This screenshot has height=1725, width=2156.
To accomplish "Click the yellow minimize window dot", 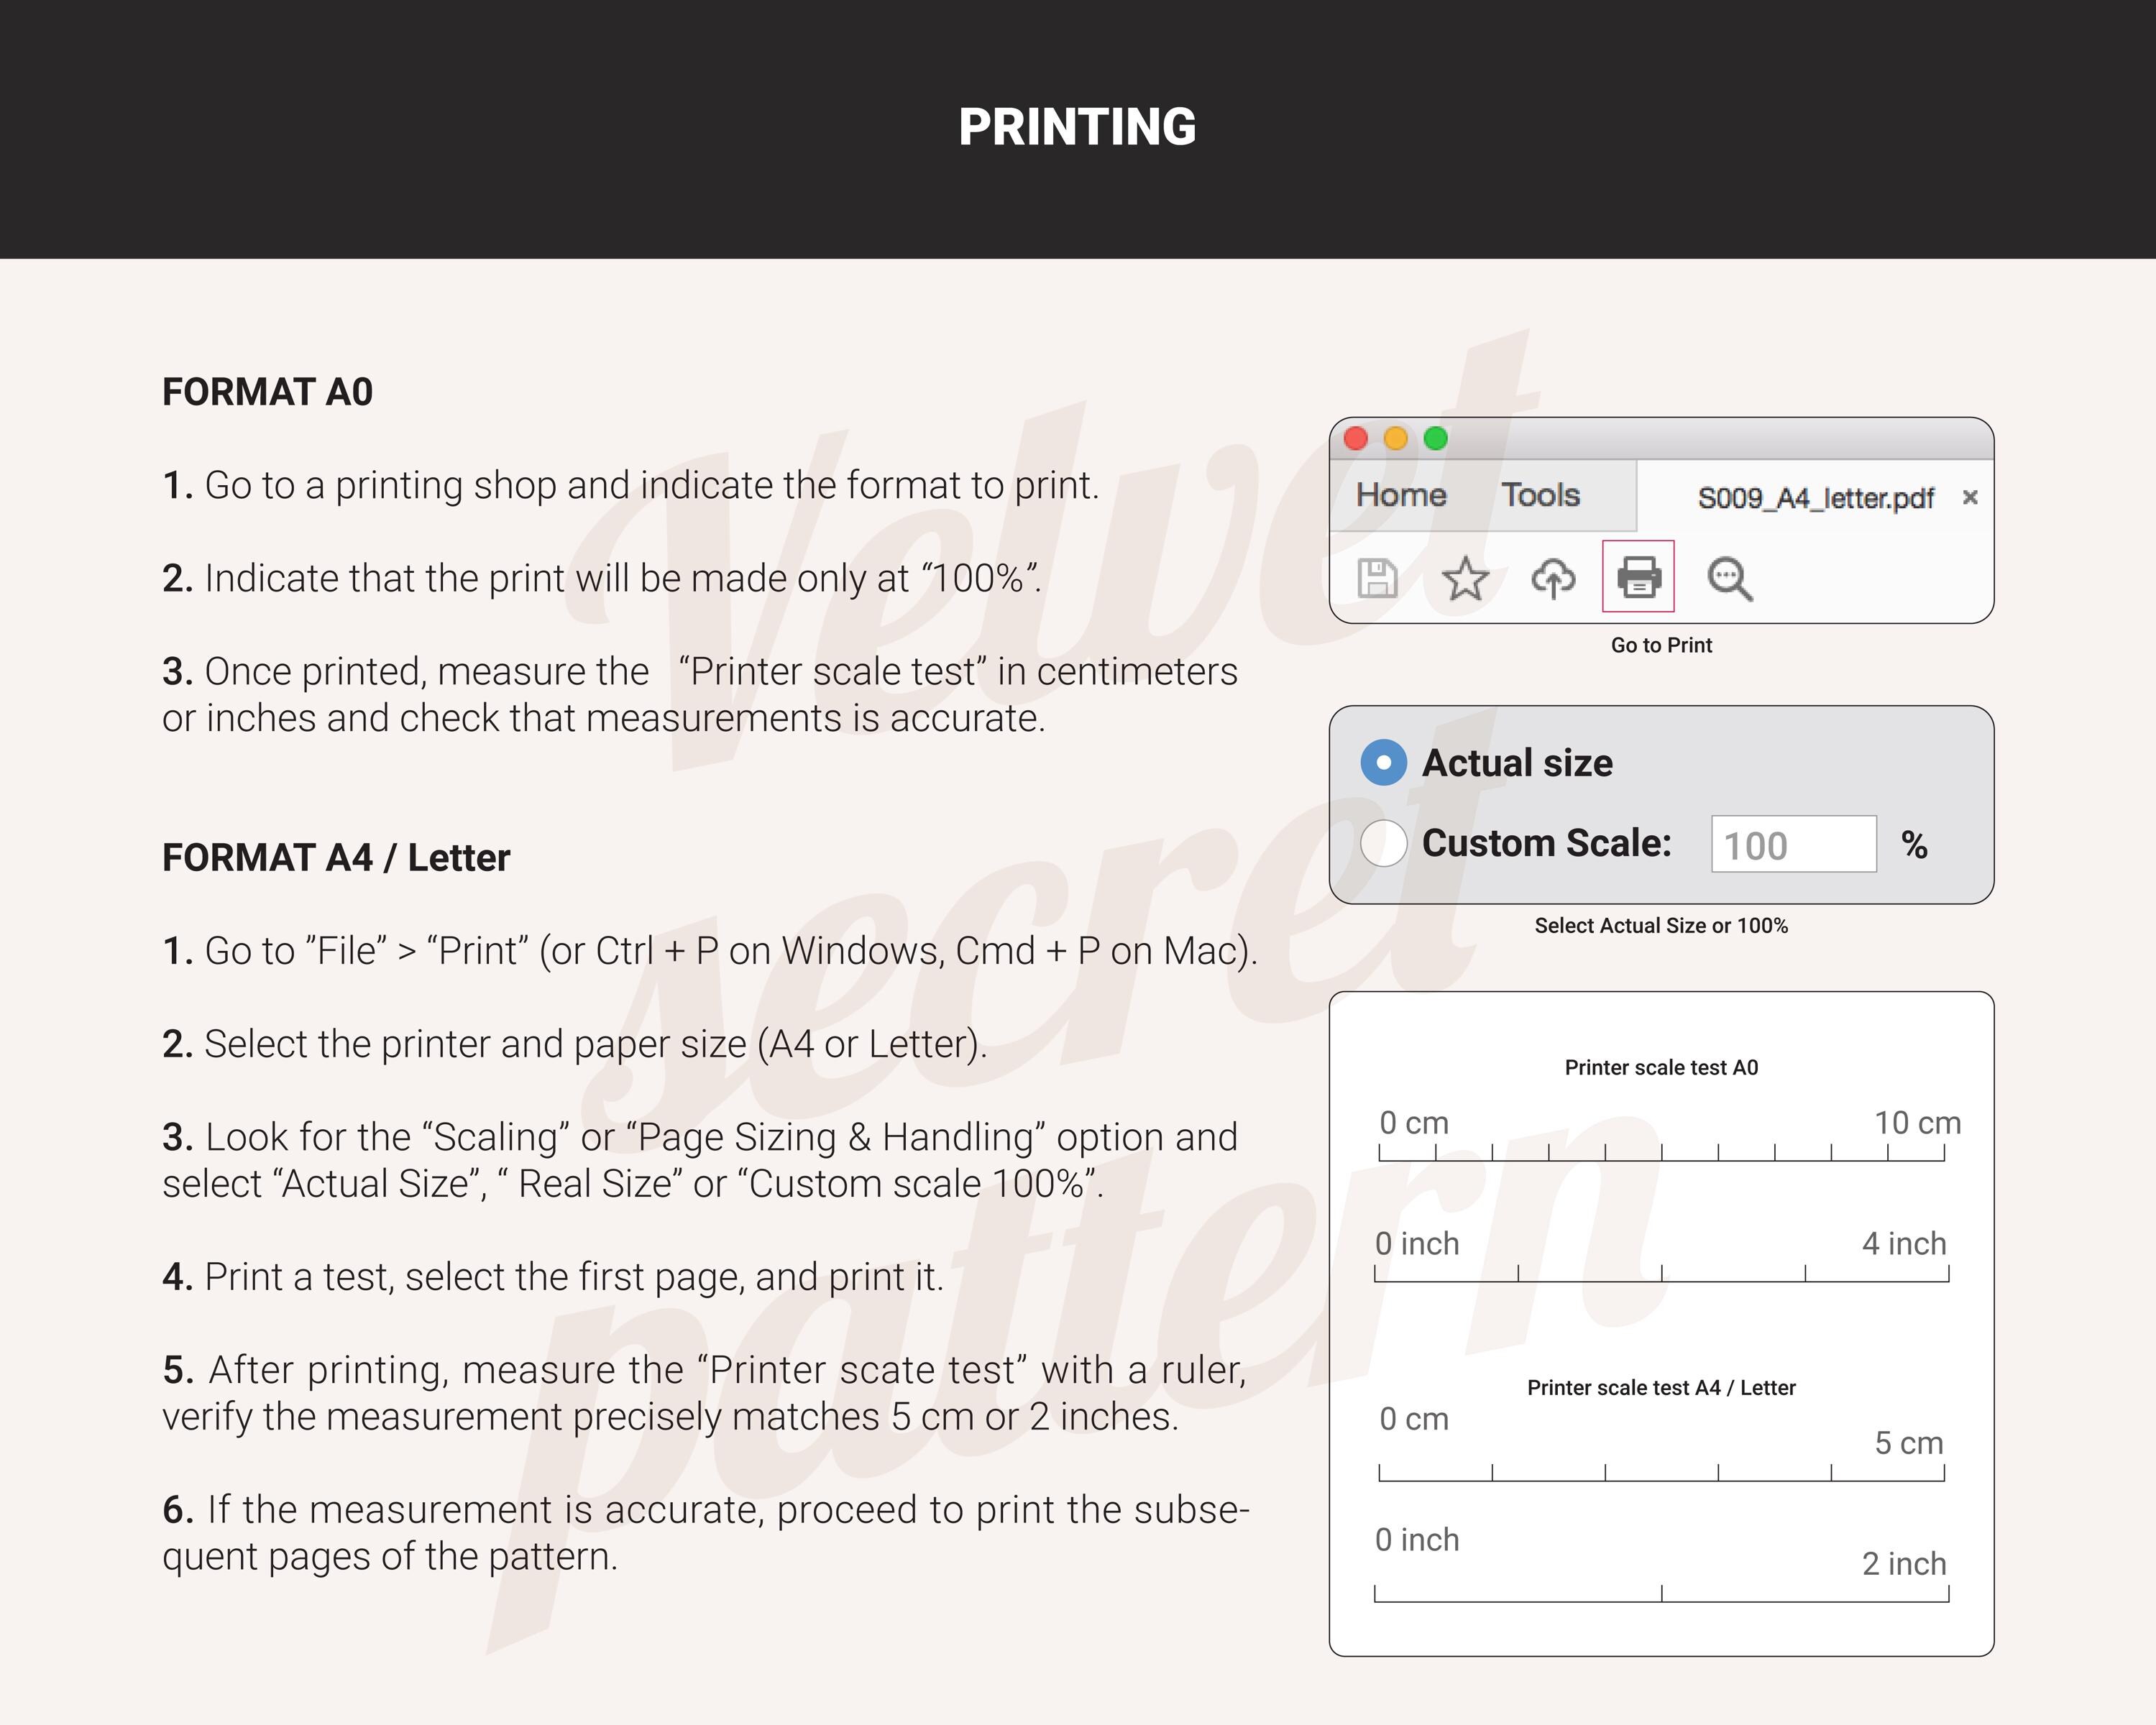I will coord(1396,438).
